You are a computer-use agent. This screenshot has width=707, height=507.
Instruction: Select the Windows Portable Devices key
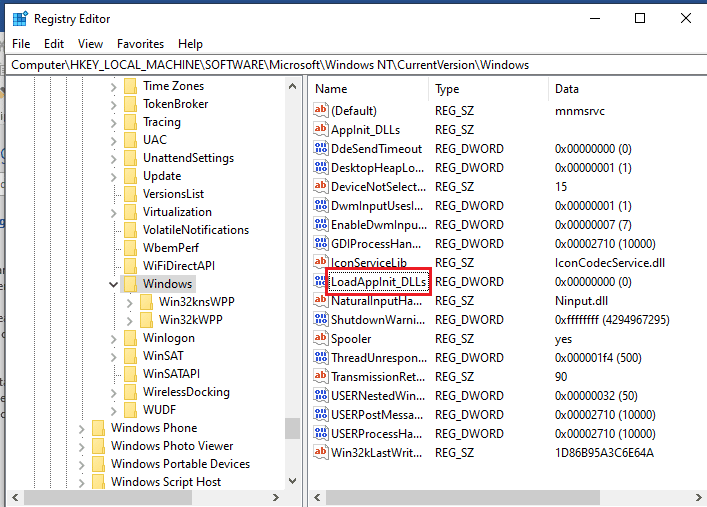(x=180, y=464)
